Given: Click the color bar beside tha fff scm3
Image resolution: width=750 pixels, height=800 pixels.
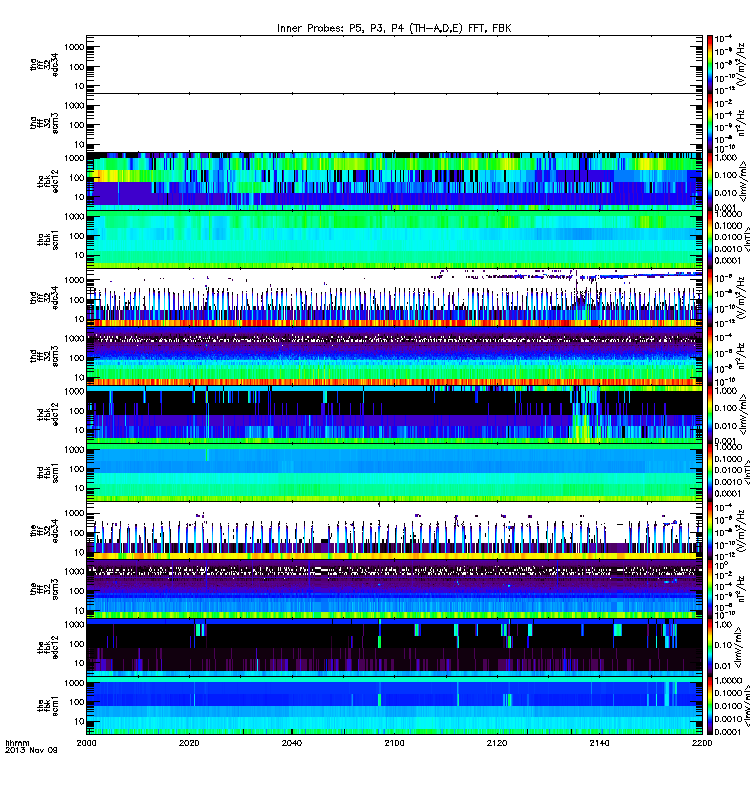Looking at the screenshot, I should pos(710,123).
